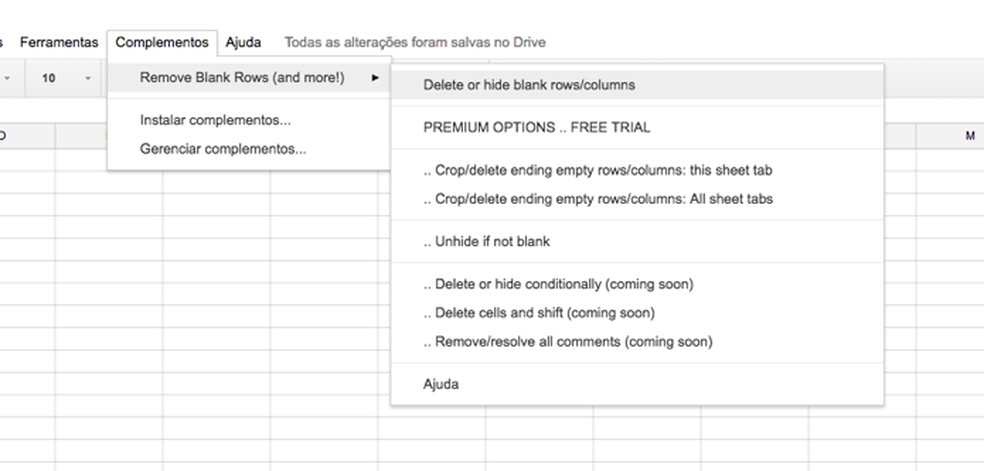Choose Unhide if not blank
Image resolution: width=984 pixels, height=471 pixels.
[486, 241]
